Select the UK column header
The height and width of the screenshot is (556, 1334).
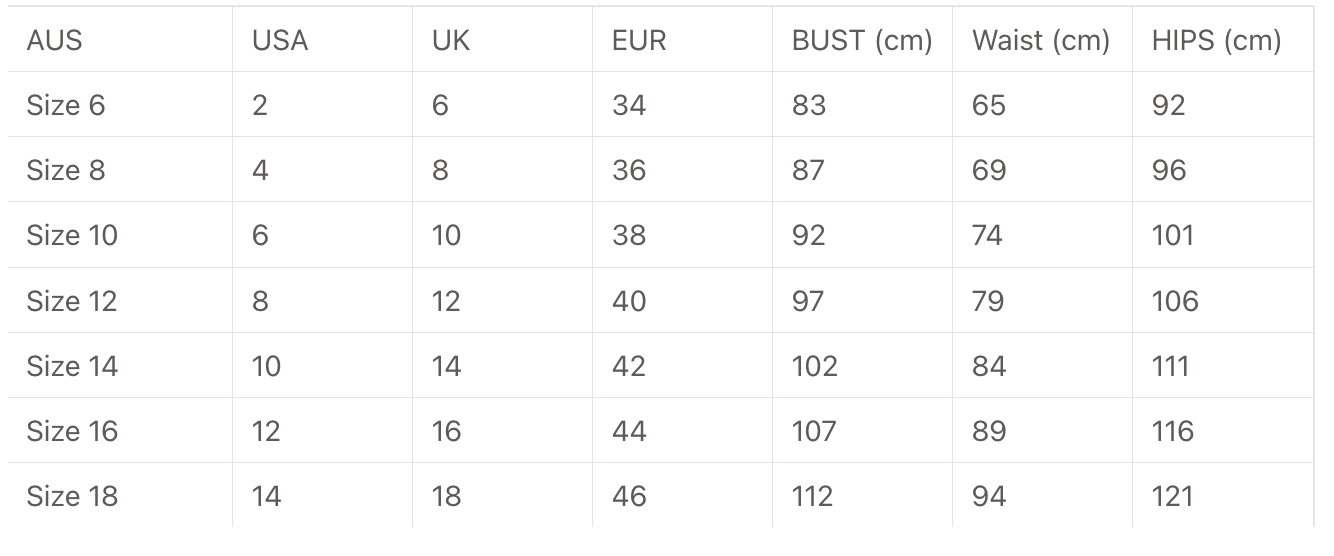click(451, 41)
